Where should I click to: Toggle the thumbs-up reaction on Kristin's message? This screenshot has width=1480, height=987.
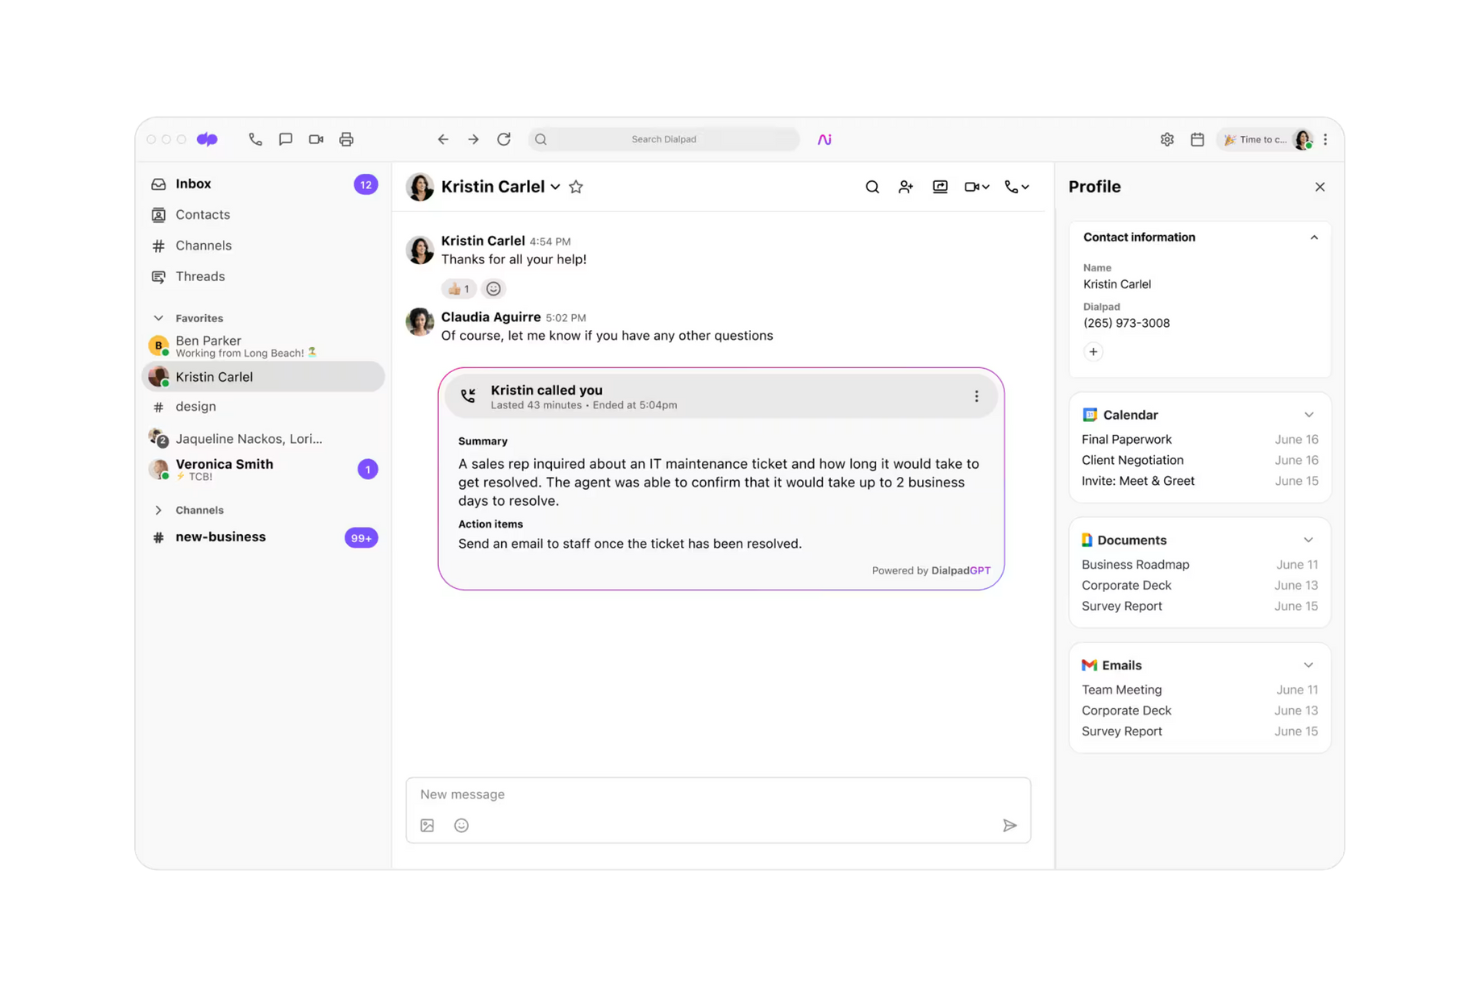tap(458, 288)
